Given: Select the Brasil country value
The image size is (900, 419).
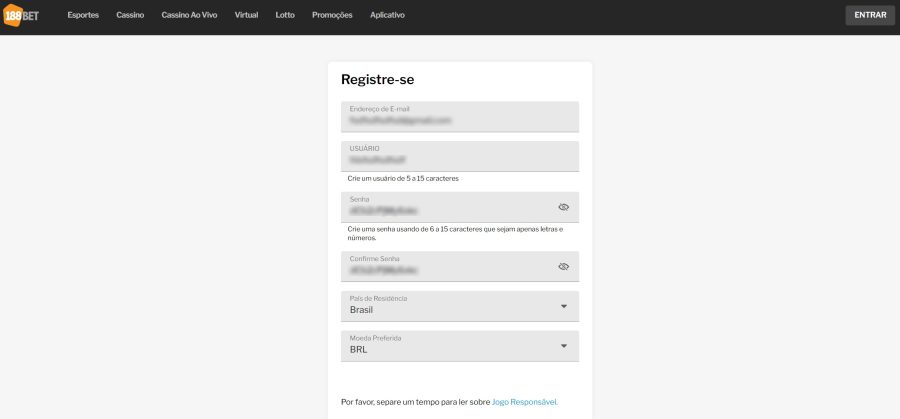Looking at the screenshot, I should click(x=362, y=310).
